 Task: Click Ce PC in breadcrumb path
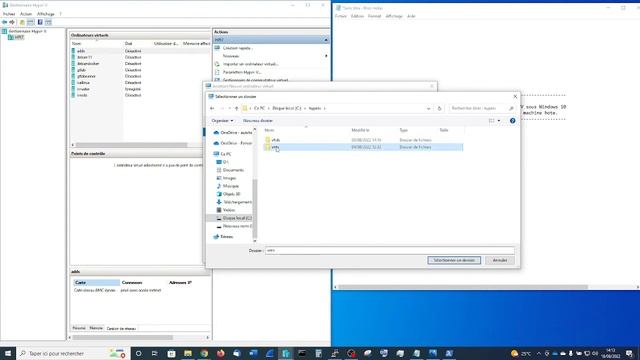pyautogui.click(x=259, y=109)
